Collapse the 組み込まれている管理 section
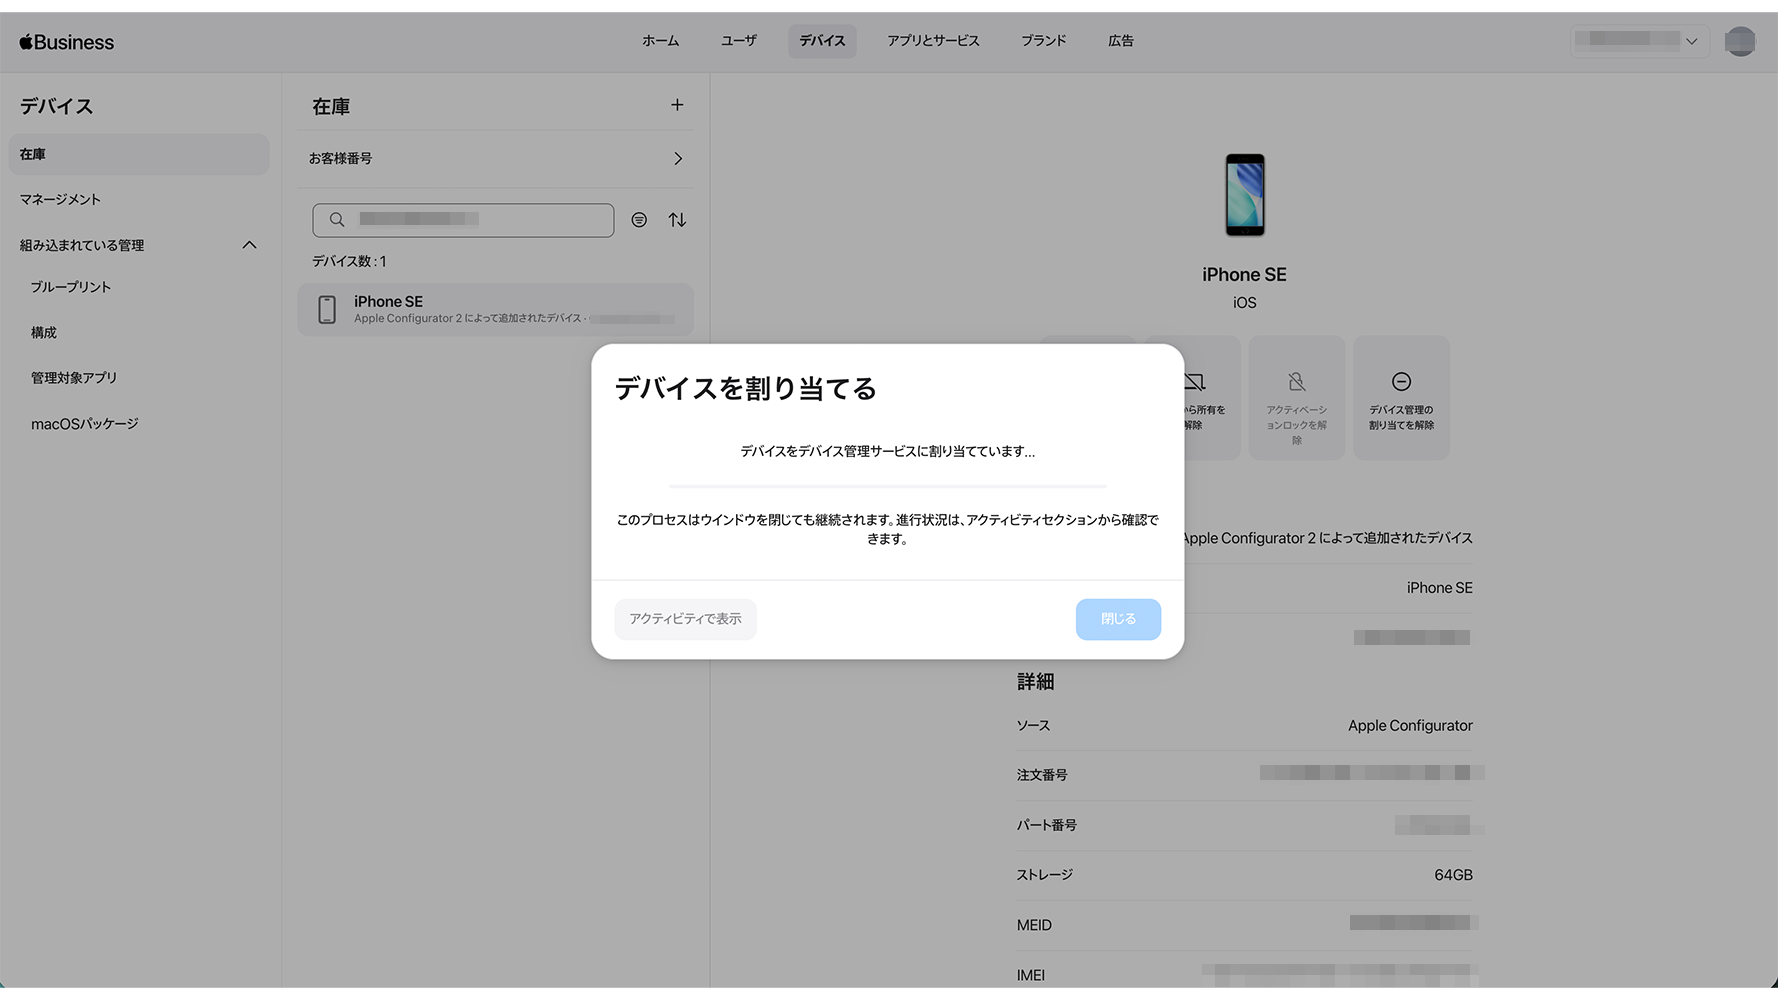The width and height of the screenshot is (1778, 1000). [x=249, y=245]
